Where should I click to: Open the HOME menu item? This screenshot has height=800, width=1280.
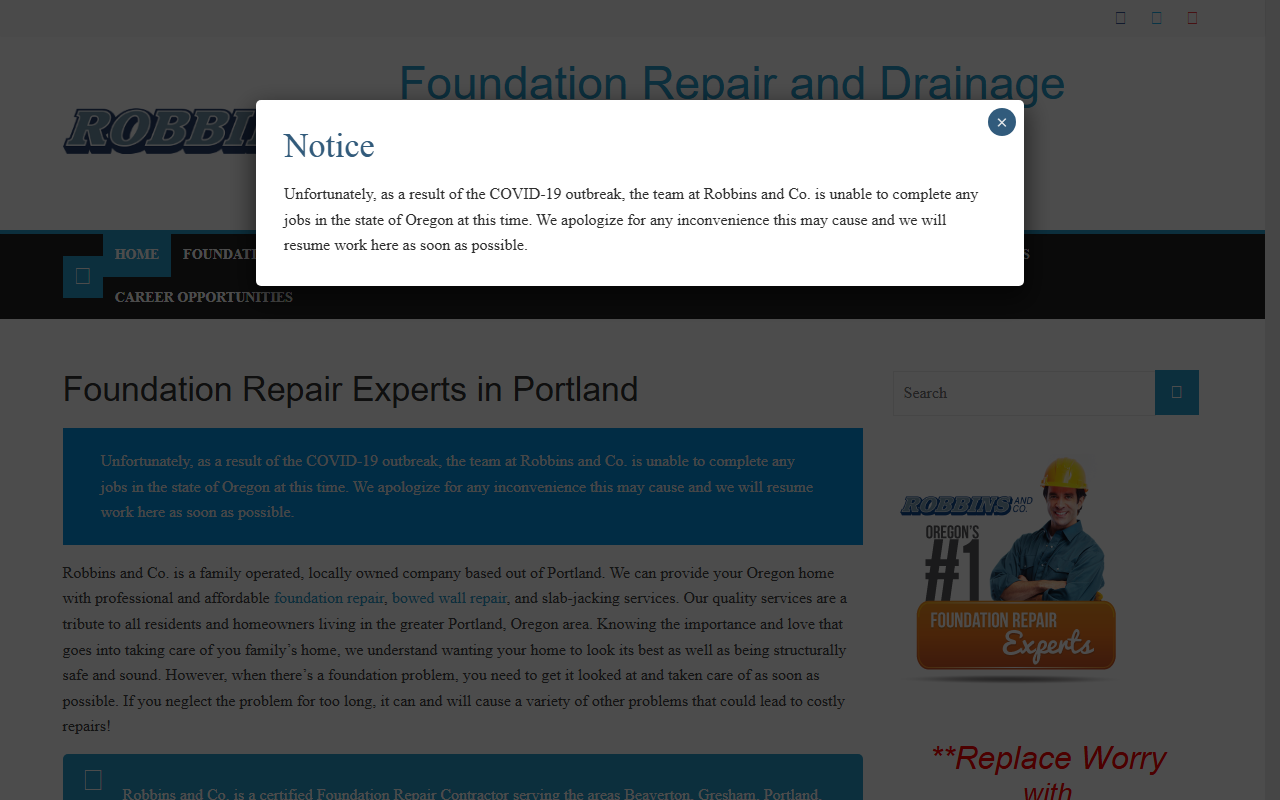tap(137, 255)
